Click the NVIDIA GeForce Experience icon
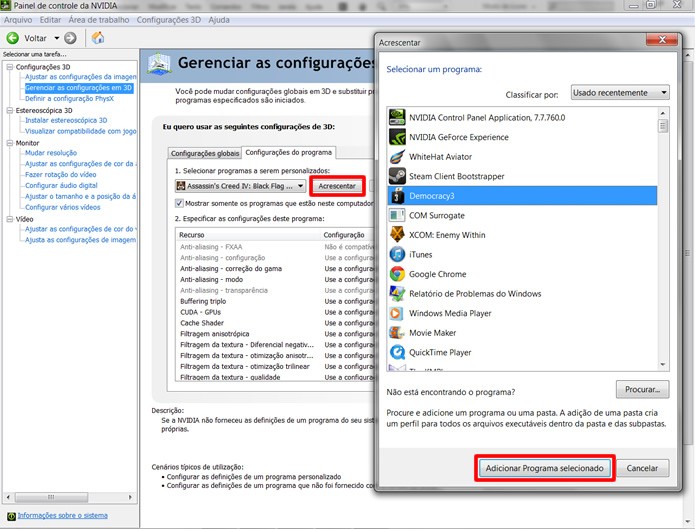The width and height of the screenshot is (695, 529). (397, 137)
